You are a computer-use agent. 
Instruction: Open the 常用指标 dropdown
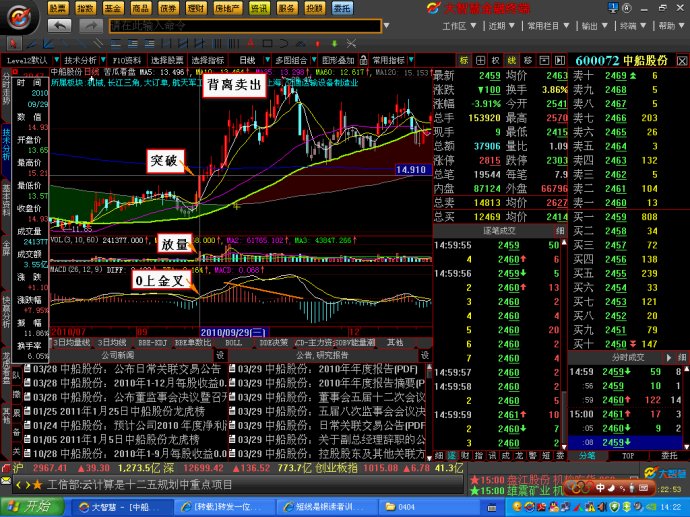coord(411,60)
